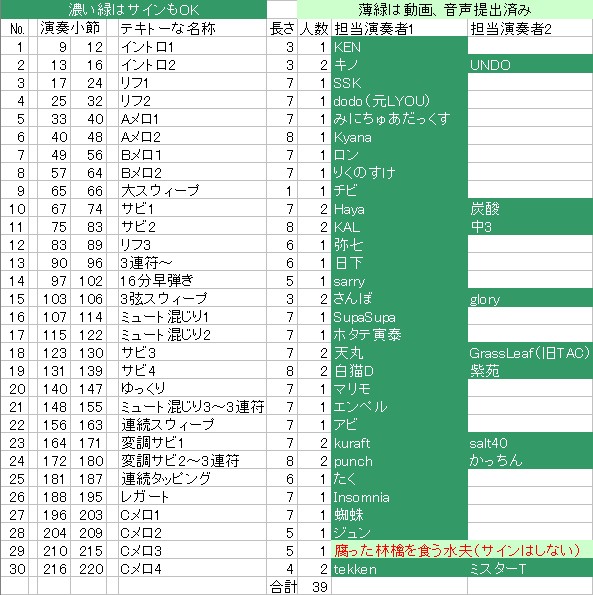Viewport: 593px width, 595px height.
Task: Select the 日下 cell
Action: pos(400,263)
